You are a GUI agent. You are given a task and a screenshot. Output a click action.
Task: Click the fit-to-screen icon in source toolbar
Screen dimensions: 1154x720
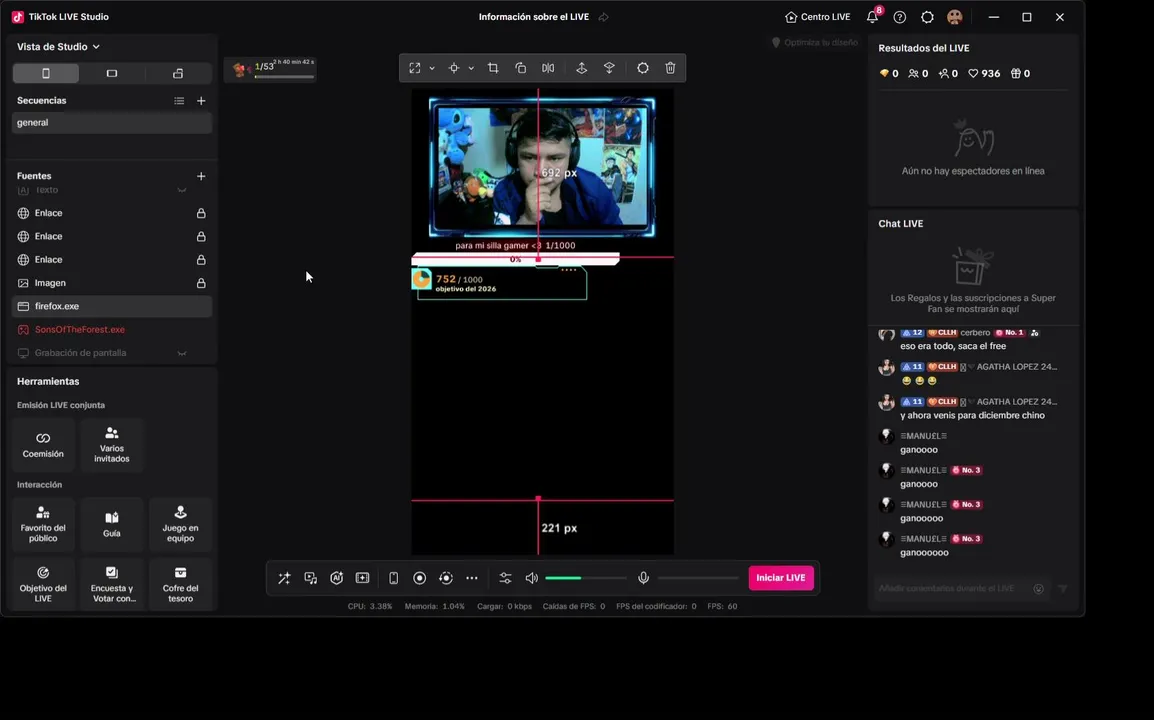[x=415, y=68]
